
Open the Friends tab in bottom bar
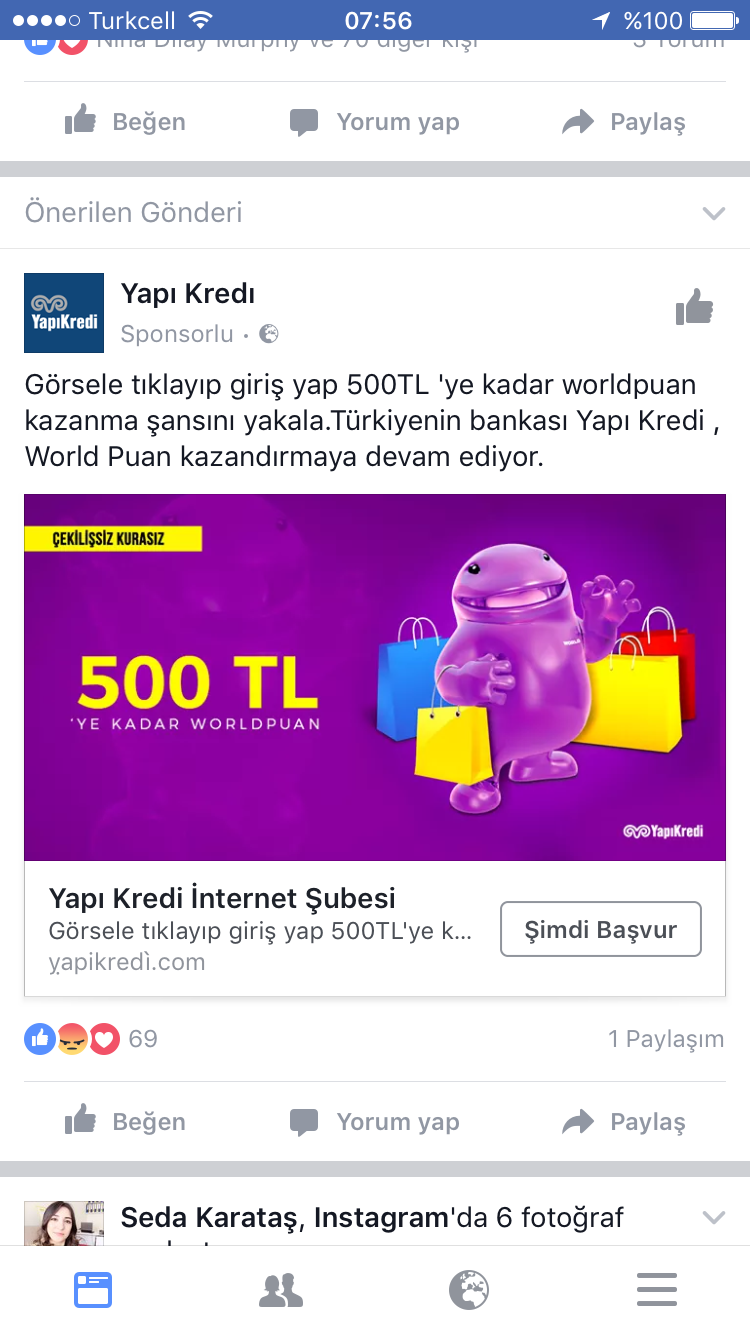tap(281, 1290)
